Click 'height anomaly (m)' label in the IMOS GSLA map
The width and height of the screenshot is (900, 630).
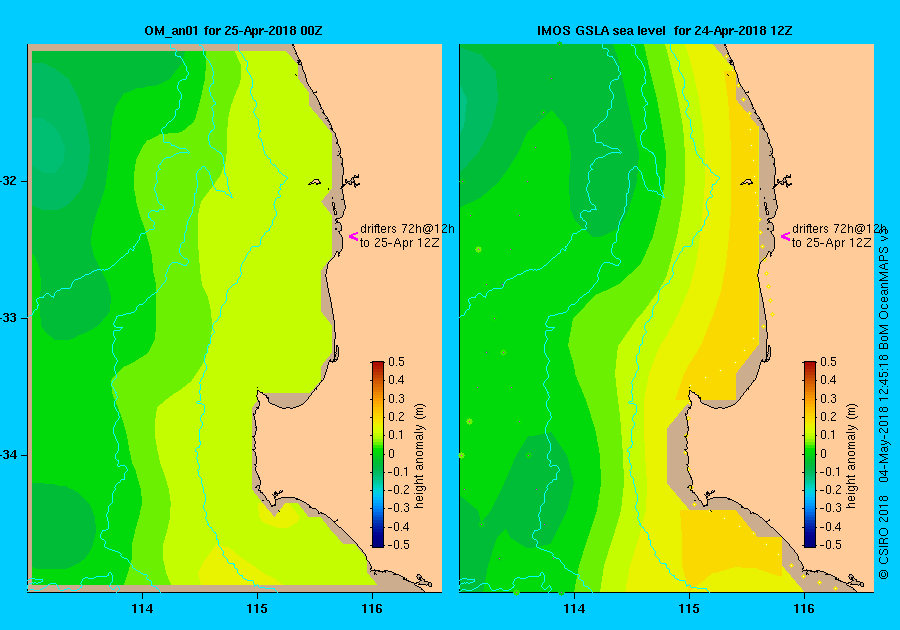click(851, 456)
